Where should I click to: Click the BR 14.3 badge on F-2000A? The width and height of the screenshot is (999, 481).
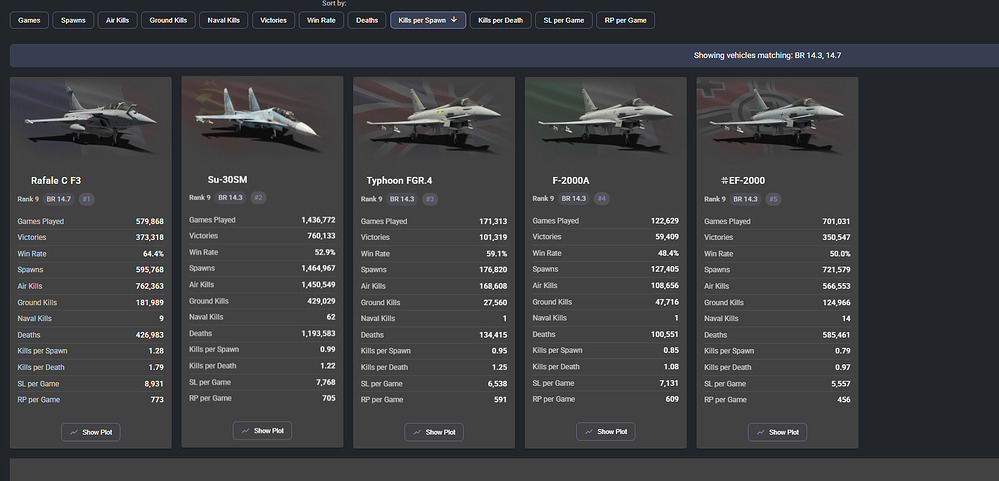tap(574, 199)
